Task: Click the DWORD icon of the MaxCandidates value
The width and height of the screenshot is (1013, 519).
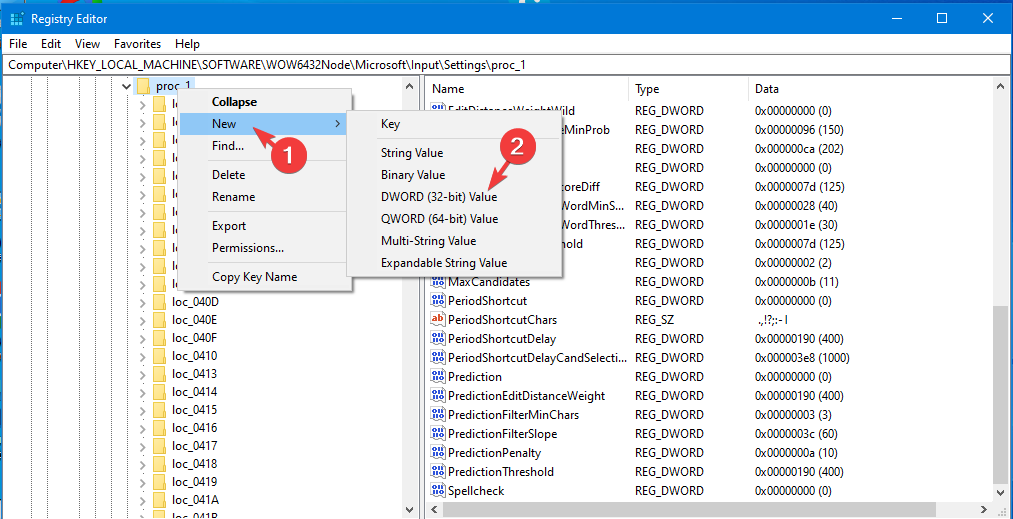Action: [x=438, y=282]
